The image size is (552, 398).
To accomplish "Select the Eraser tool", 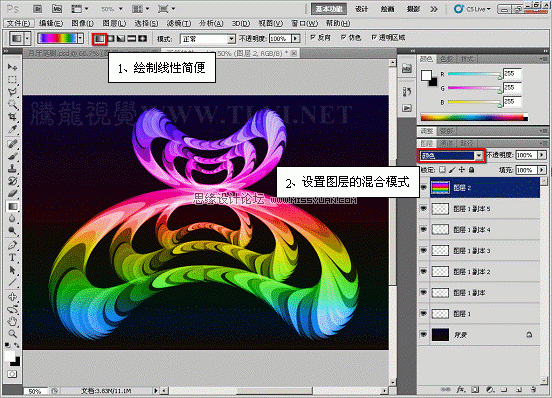I will (x=12, y=193).
